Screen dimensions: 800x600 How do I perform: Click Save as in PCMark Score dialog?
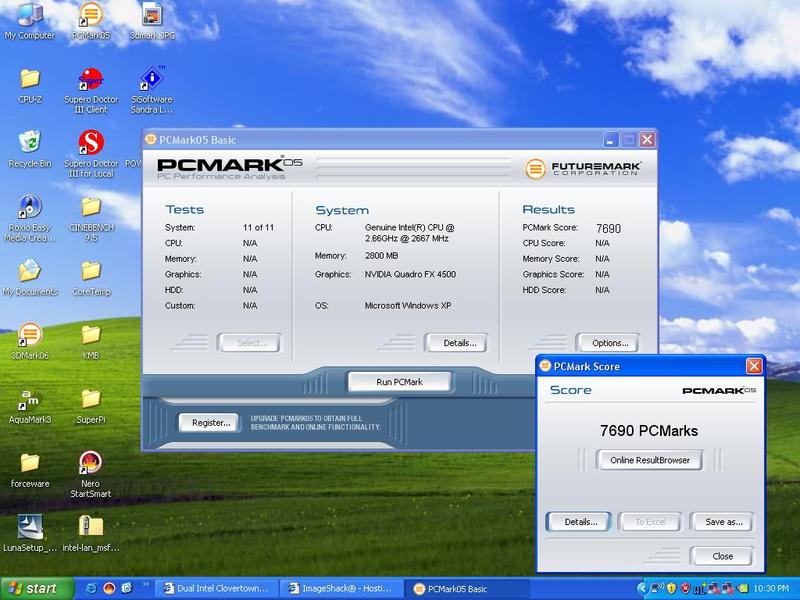tap(721, 521)
